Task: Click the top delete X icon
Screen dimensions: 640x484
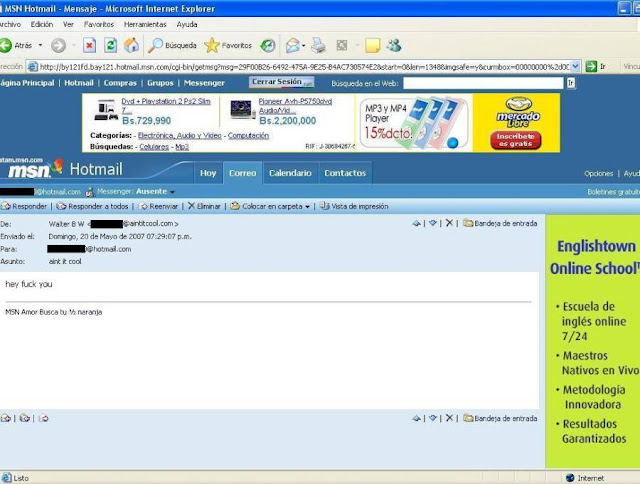Action: pyautogui.click(x=449, y=223)
